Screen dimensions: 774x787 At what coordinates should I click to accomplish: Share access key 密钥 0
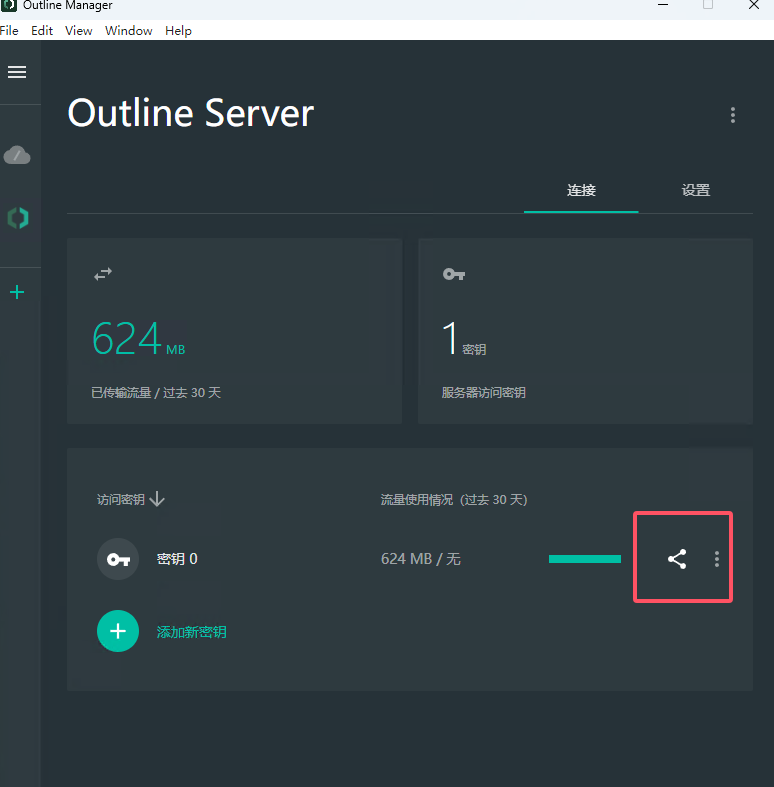677,559
